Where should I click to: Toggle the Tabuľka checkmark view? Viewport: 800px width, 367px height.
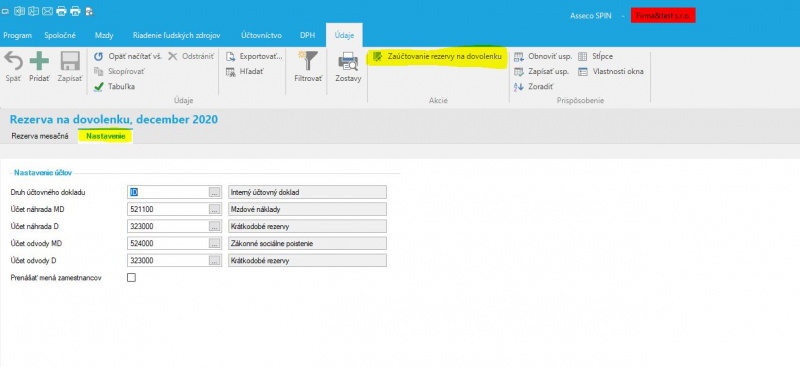click(x=114, y=87)
